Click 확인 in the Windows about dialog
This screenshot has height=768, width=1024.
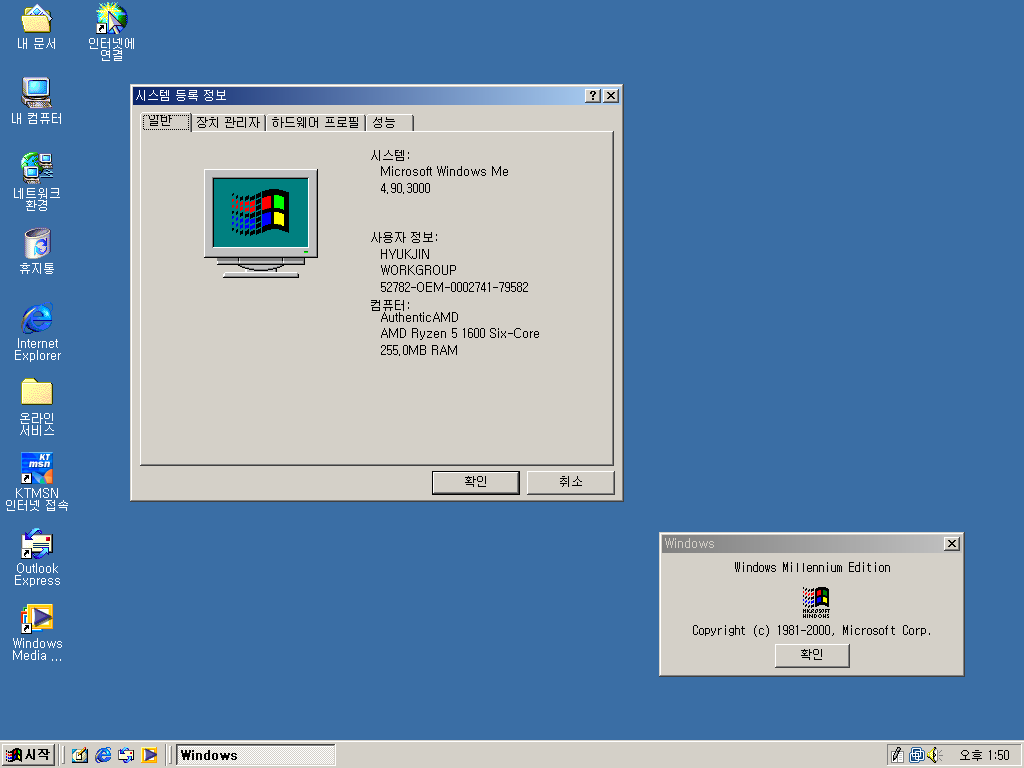tap(812, 655)
